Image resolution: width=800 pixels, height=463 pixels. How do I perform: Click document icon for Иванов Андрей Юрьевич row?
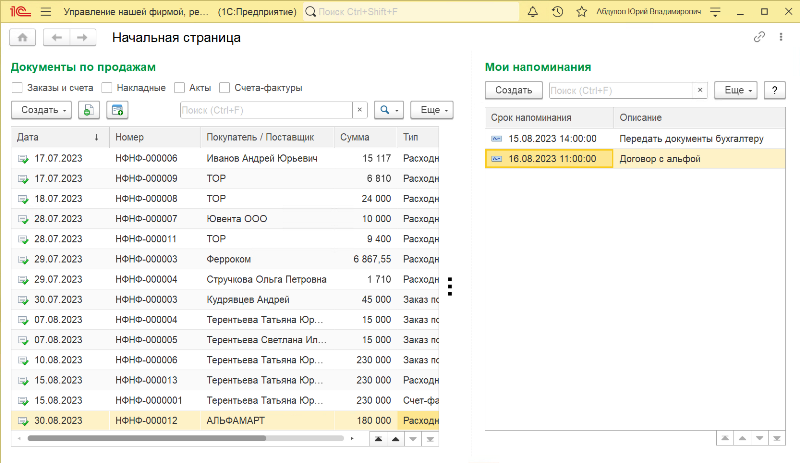pos(23,159)
